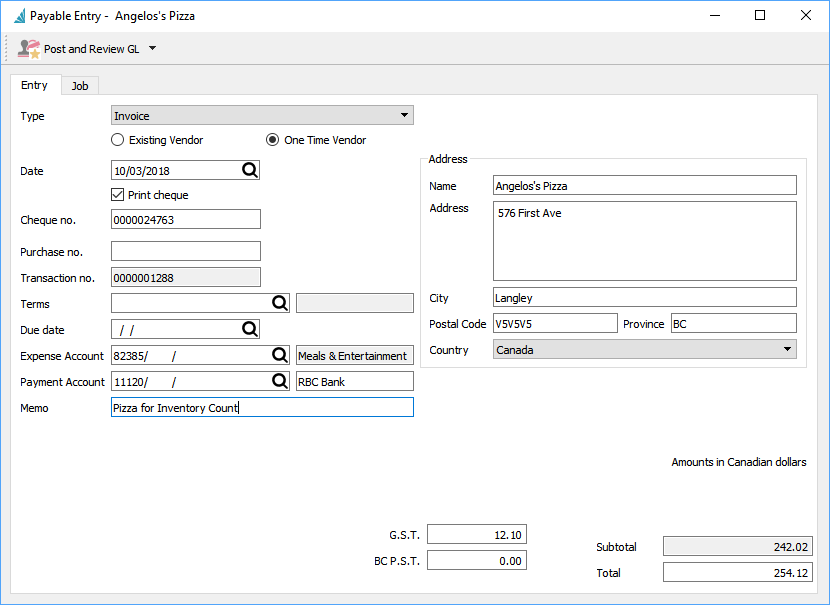
Task: Open Post and Review GL dropdown arrow
Action: point(153,48)
